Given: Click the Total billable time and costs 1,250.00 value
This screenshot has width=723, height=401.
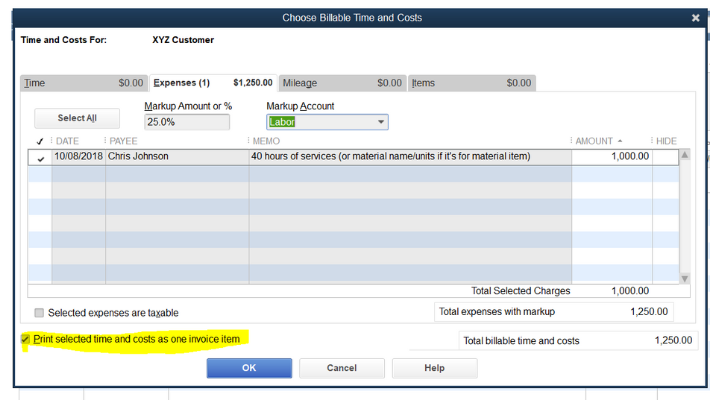Looking at the screenshot, I should point(673,341).
